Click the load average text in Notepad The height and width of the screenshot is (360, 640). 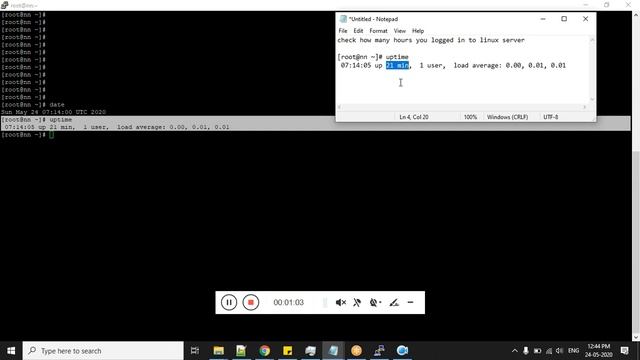pos(509,65)
